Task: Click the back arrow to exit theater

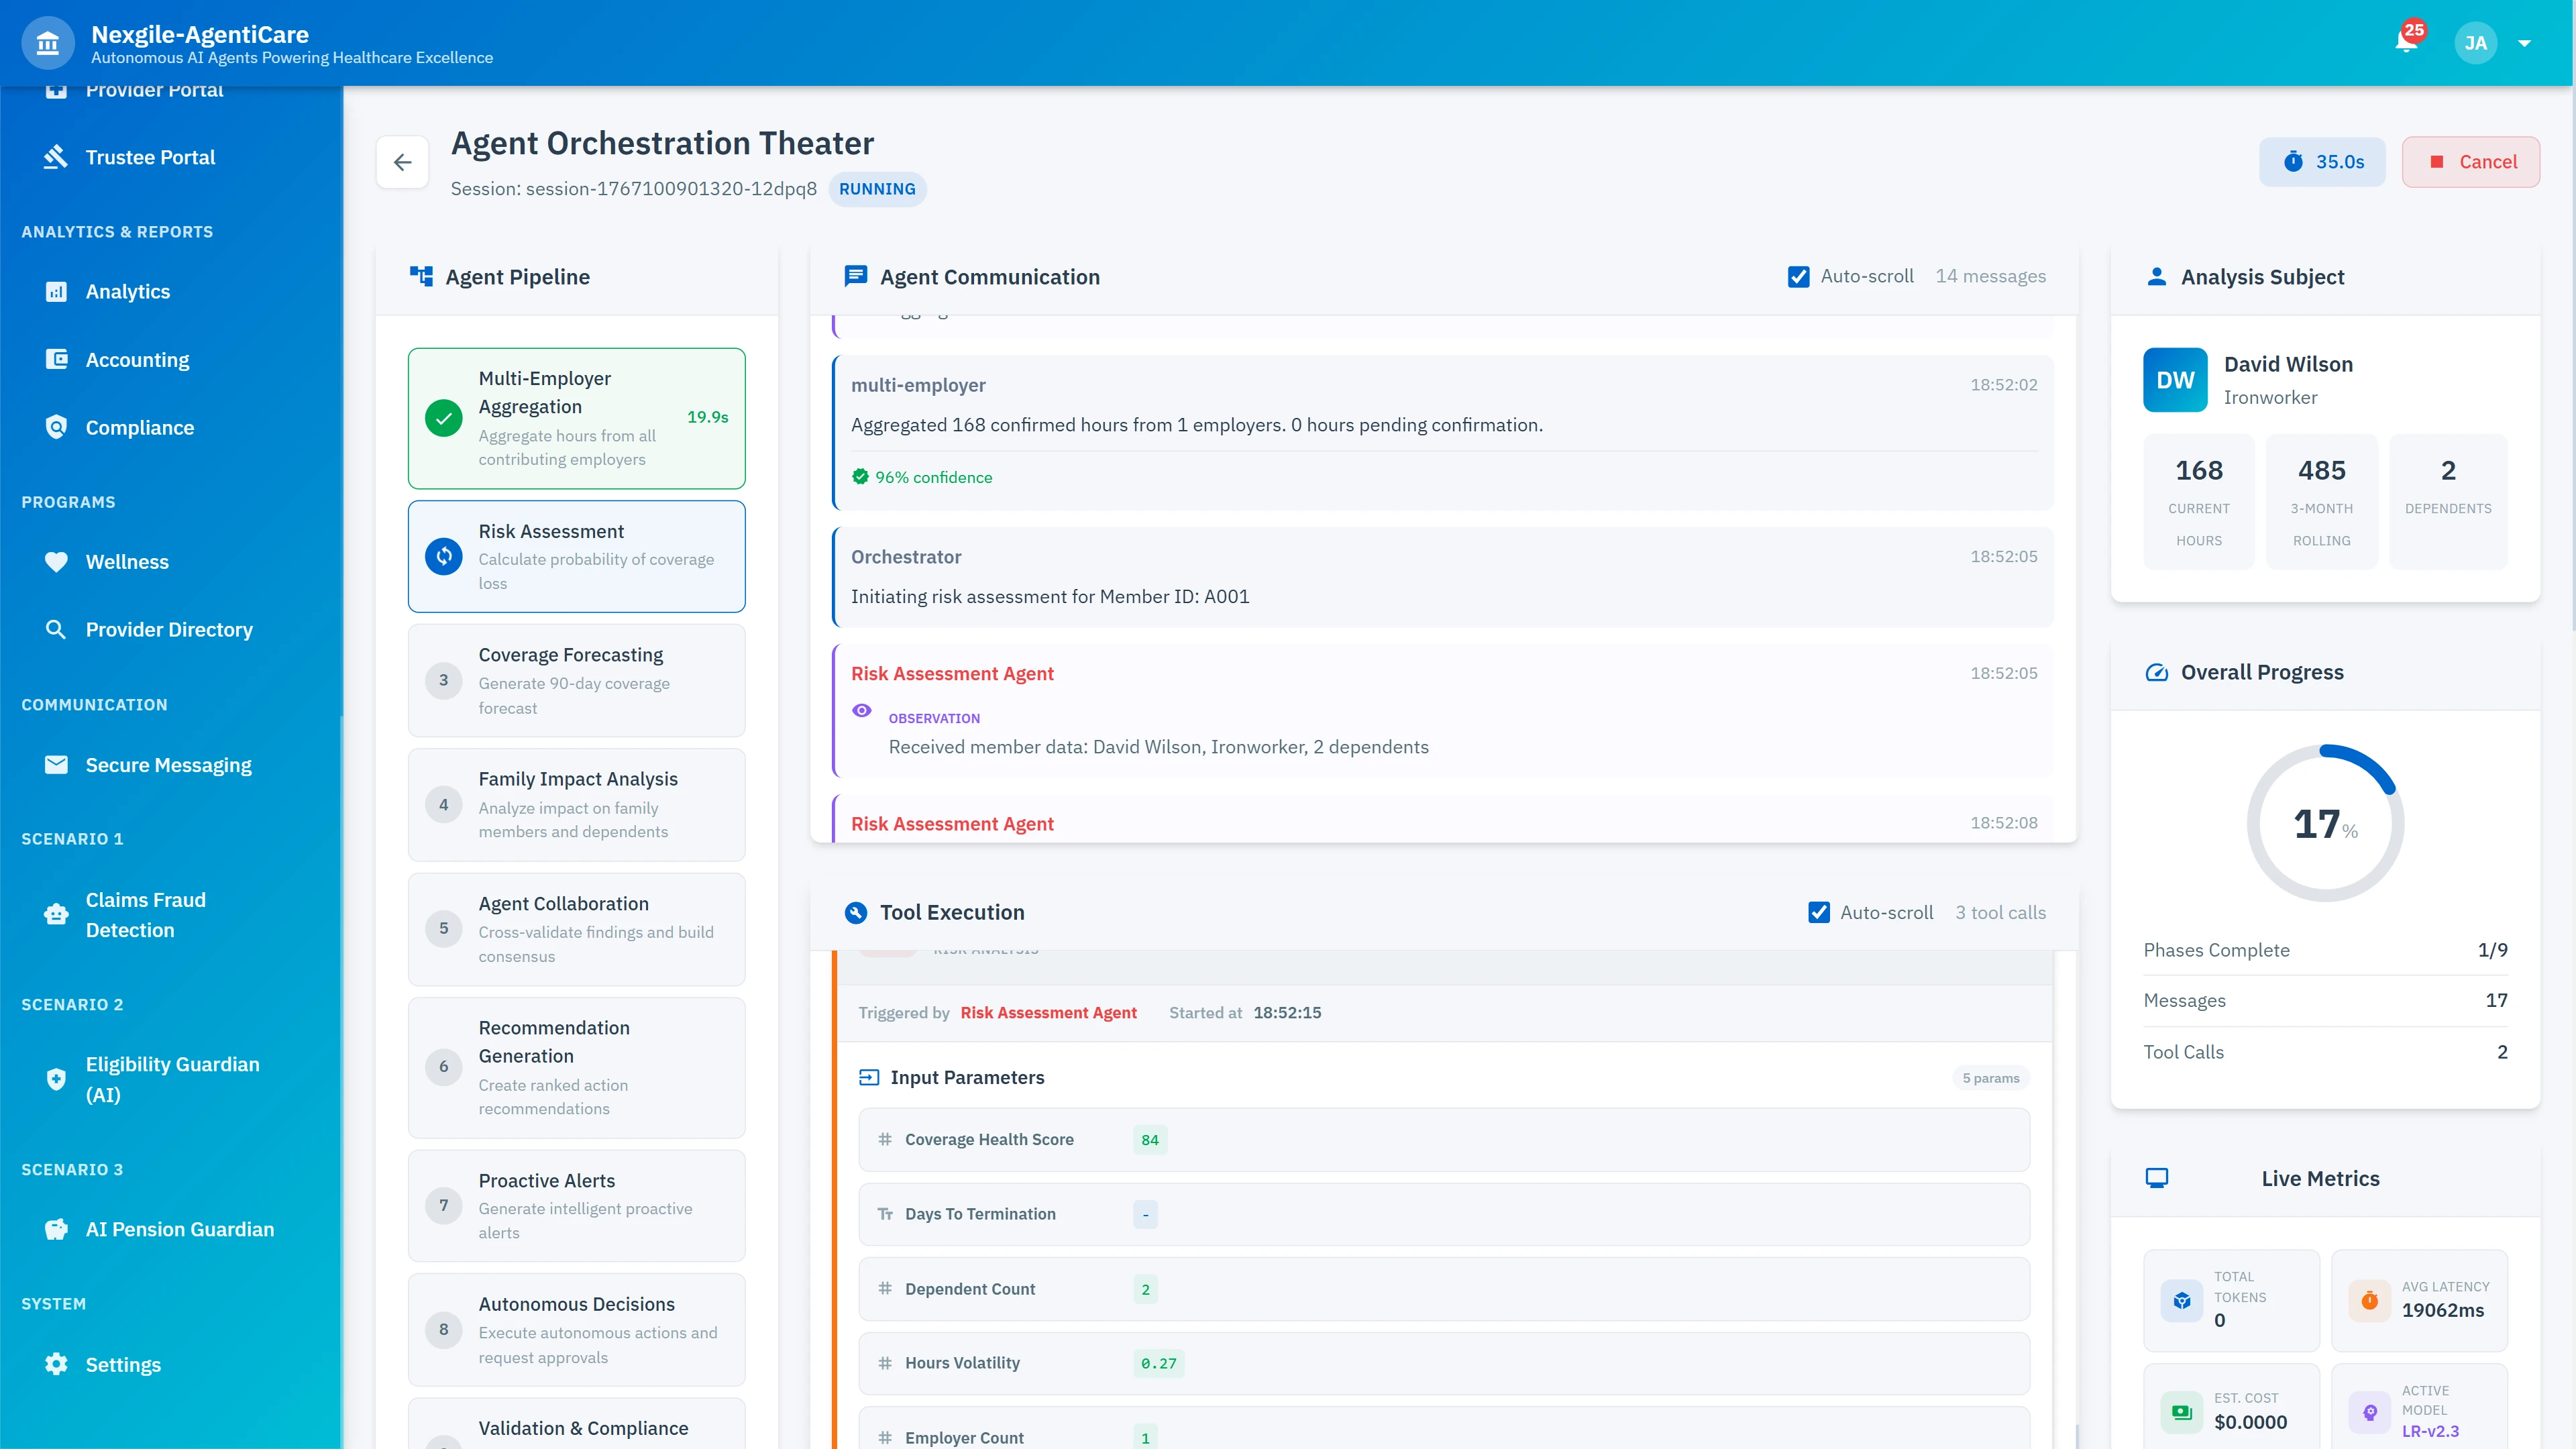Action: point(403,162)
